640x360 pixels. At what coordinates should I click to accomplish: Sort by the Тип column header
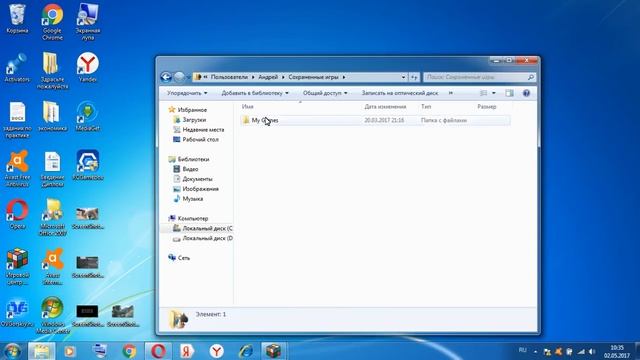[426, 107]
